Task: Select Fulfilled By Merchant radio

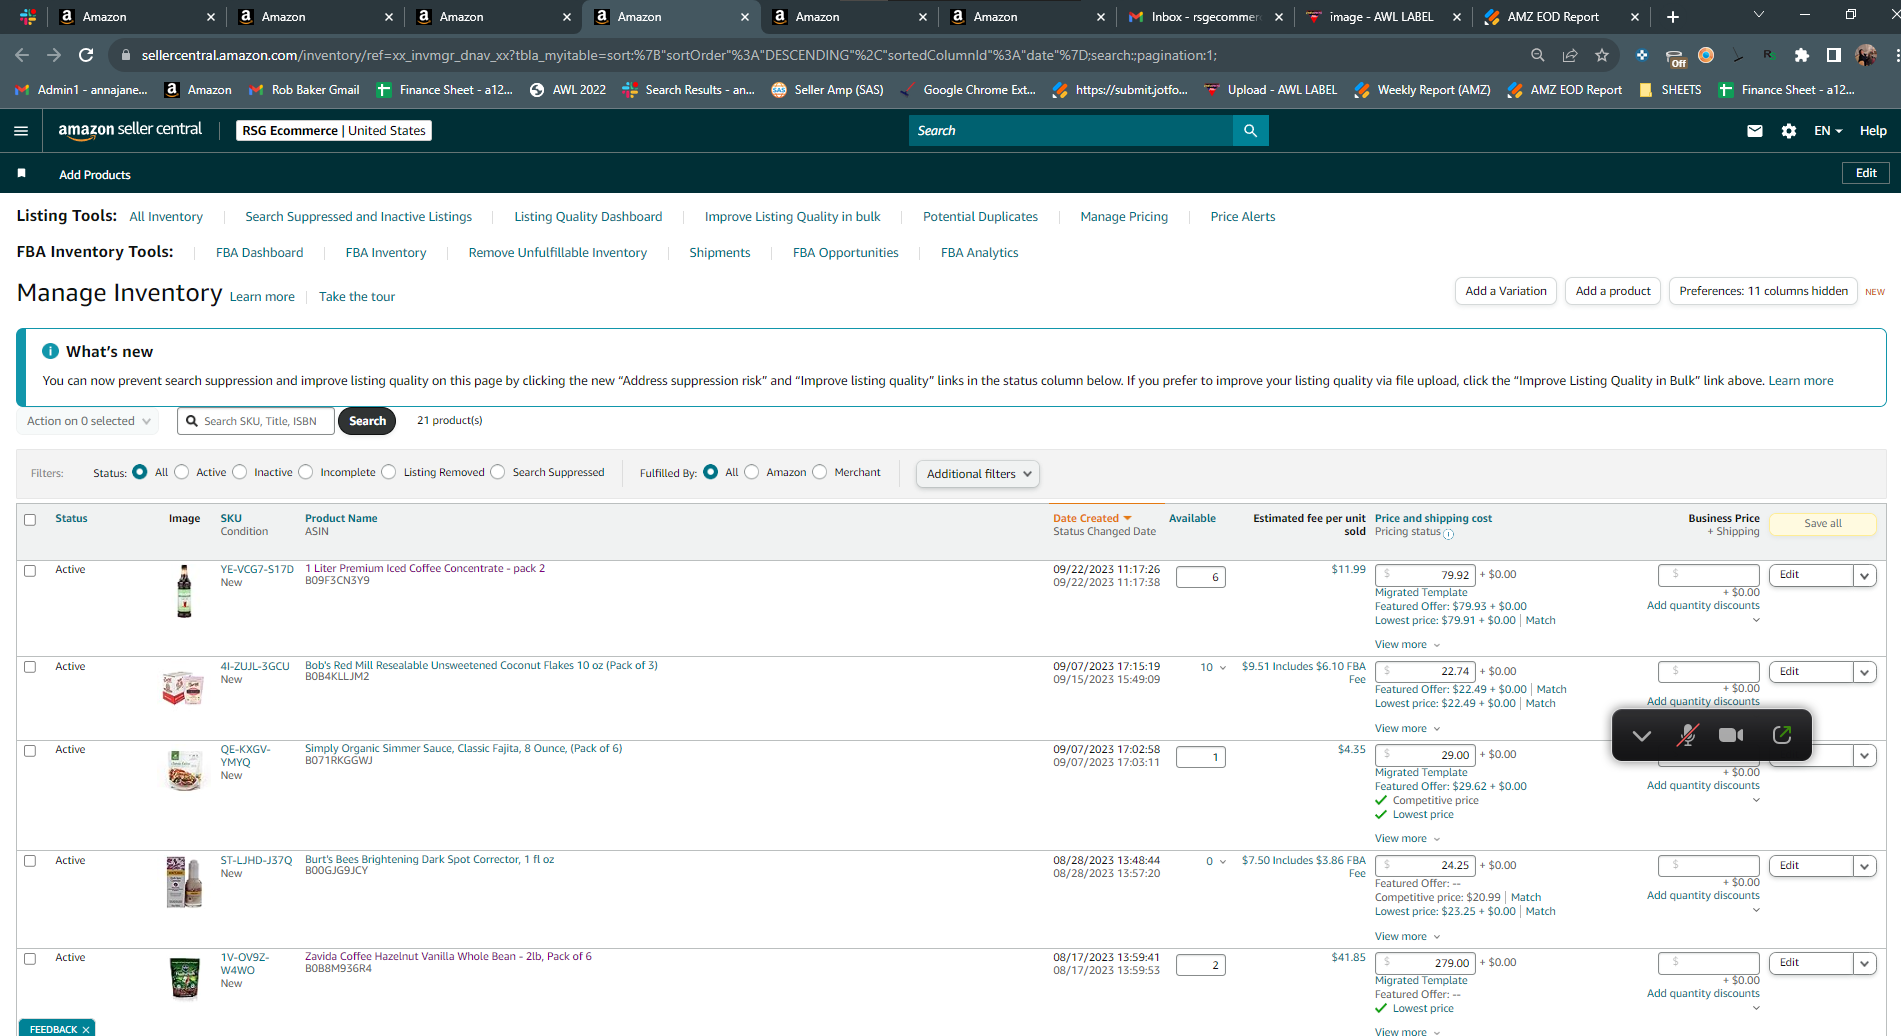Action: point(820,472)
